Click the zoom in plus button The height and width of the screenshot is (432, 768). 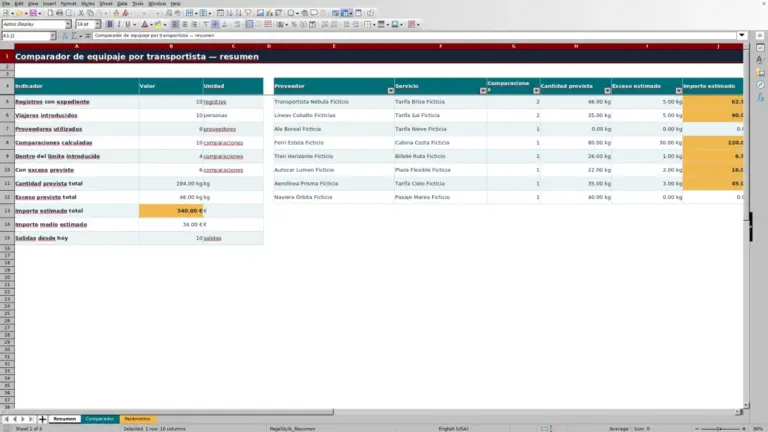point(744,429)
